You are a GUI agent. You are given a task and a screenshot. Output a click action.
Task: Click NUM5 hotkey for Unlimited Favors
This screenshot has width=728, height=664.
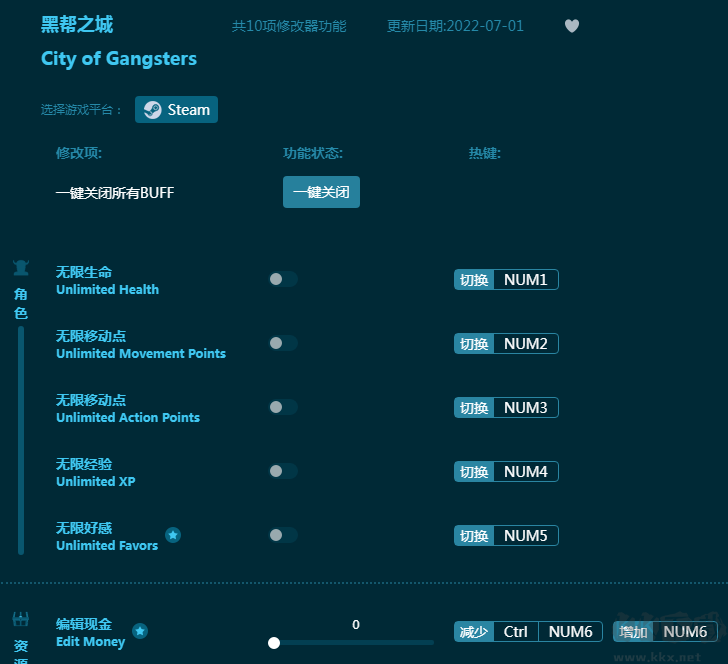coord(506,536)
